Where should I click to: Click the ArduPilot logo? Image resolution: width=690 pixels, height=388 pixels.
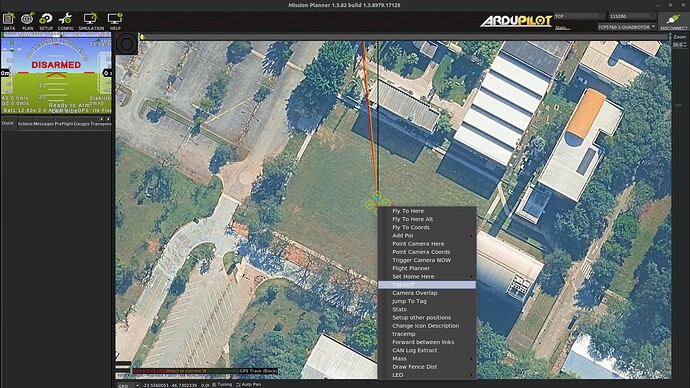[516, 21]
